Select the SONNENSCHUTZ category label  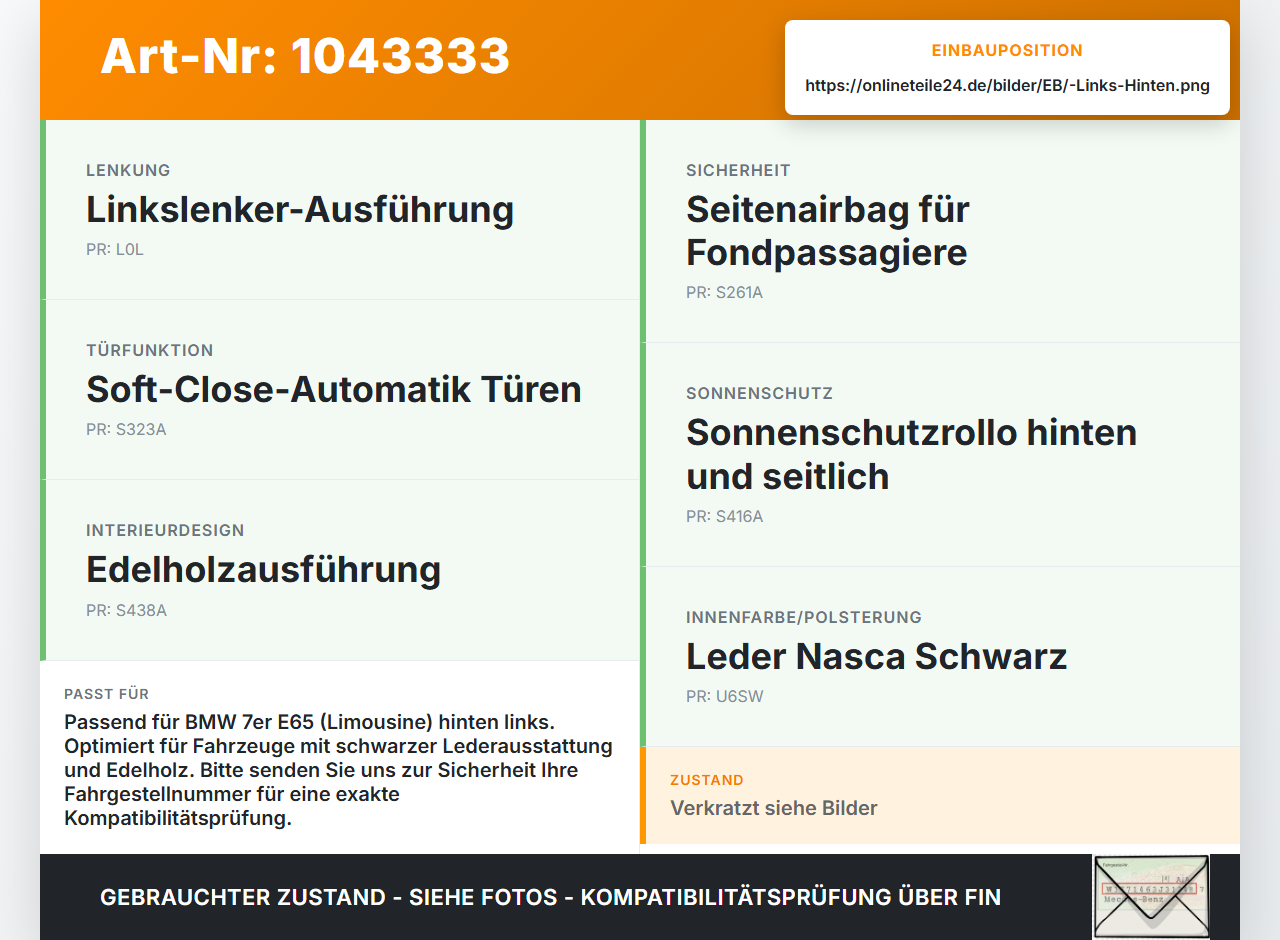tap(759, 394)
